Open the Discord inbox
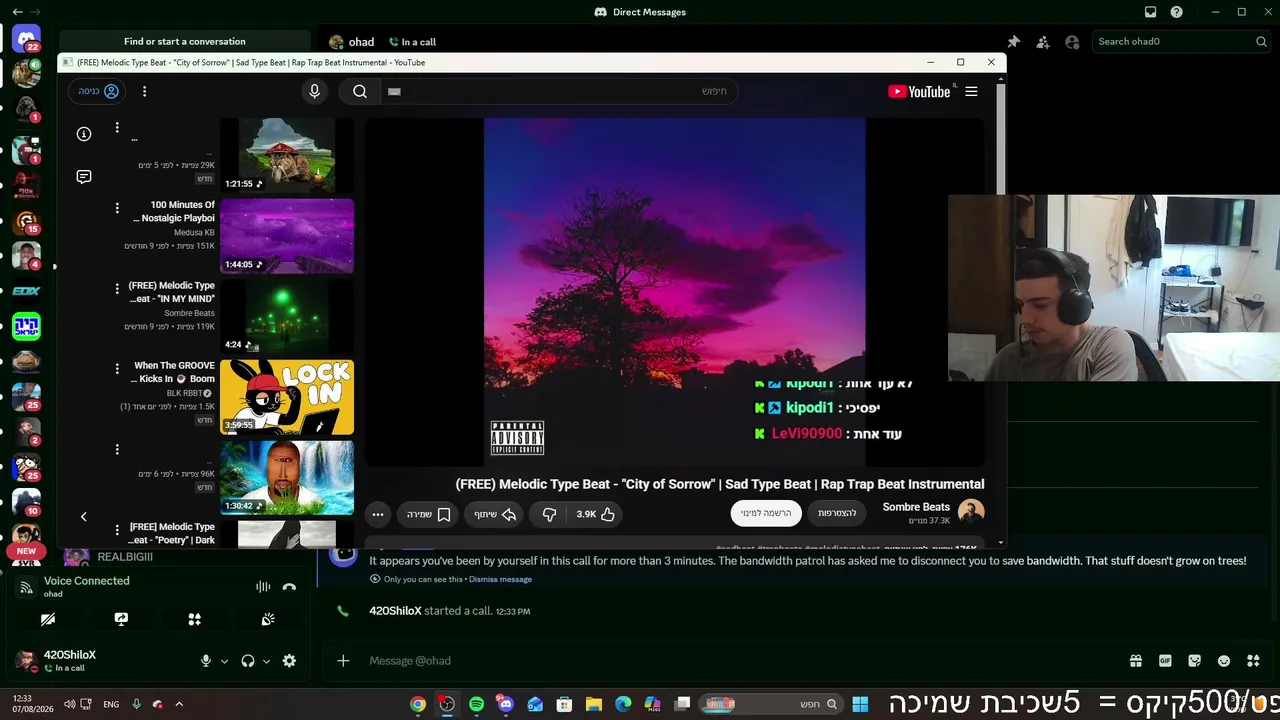 pyautogui.click(x=1150, y=12)
